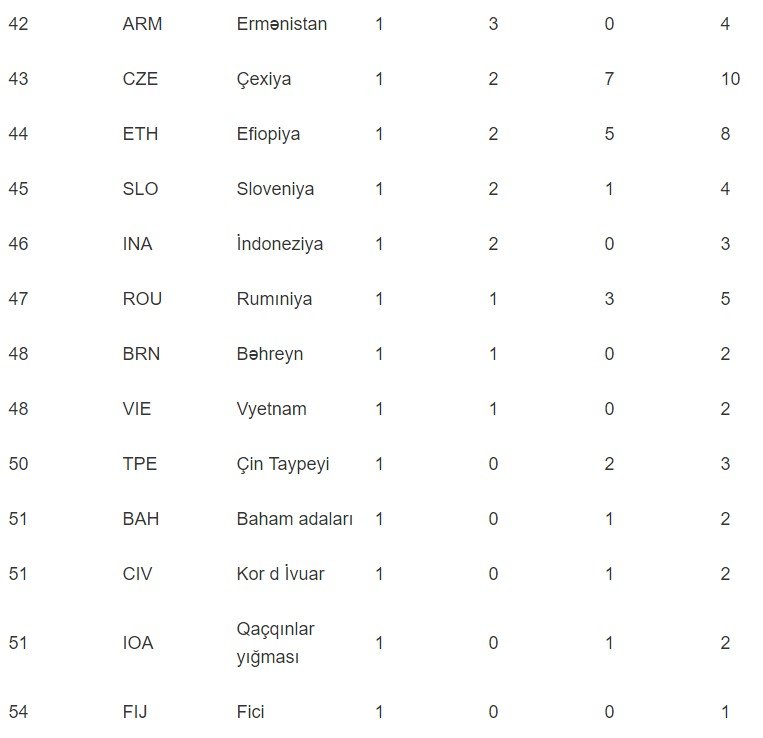Viewport: 763px width, 738px height.
Task: Click the Vyetnam country name
Action: (x=272, y=409)
